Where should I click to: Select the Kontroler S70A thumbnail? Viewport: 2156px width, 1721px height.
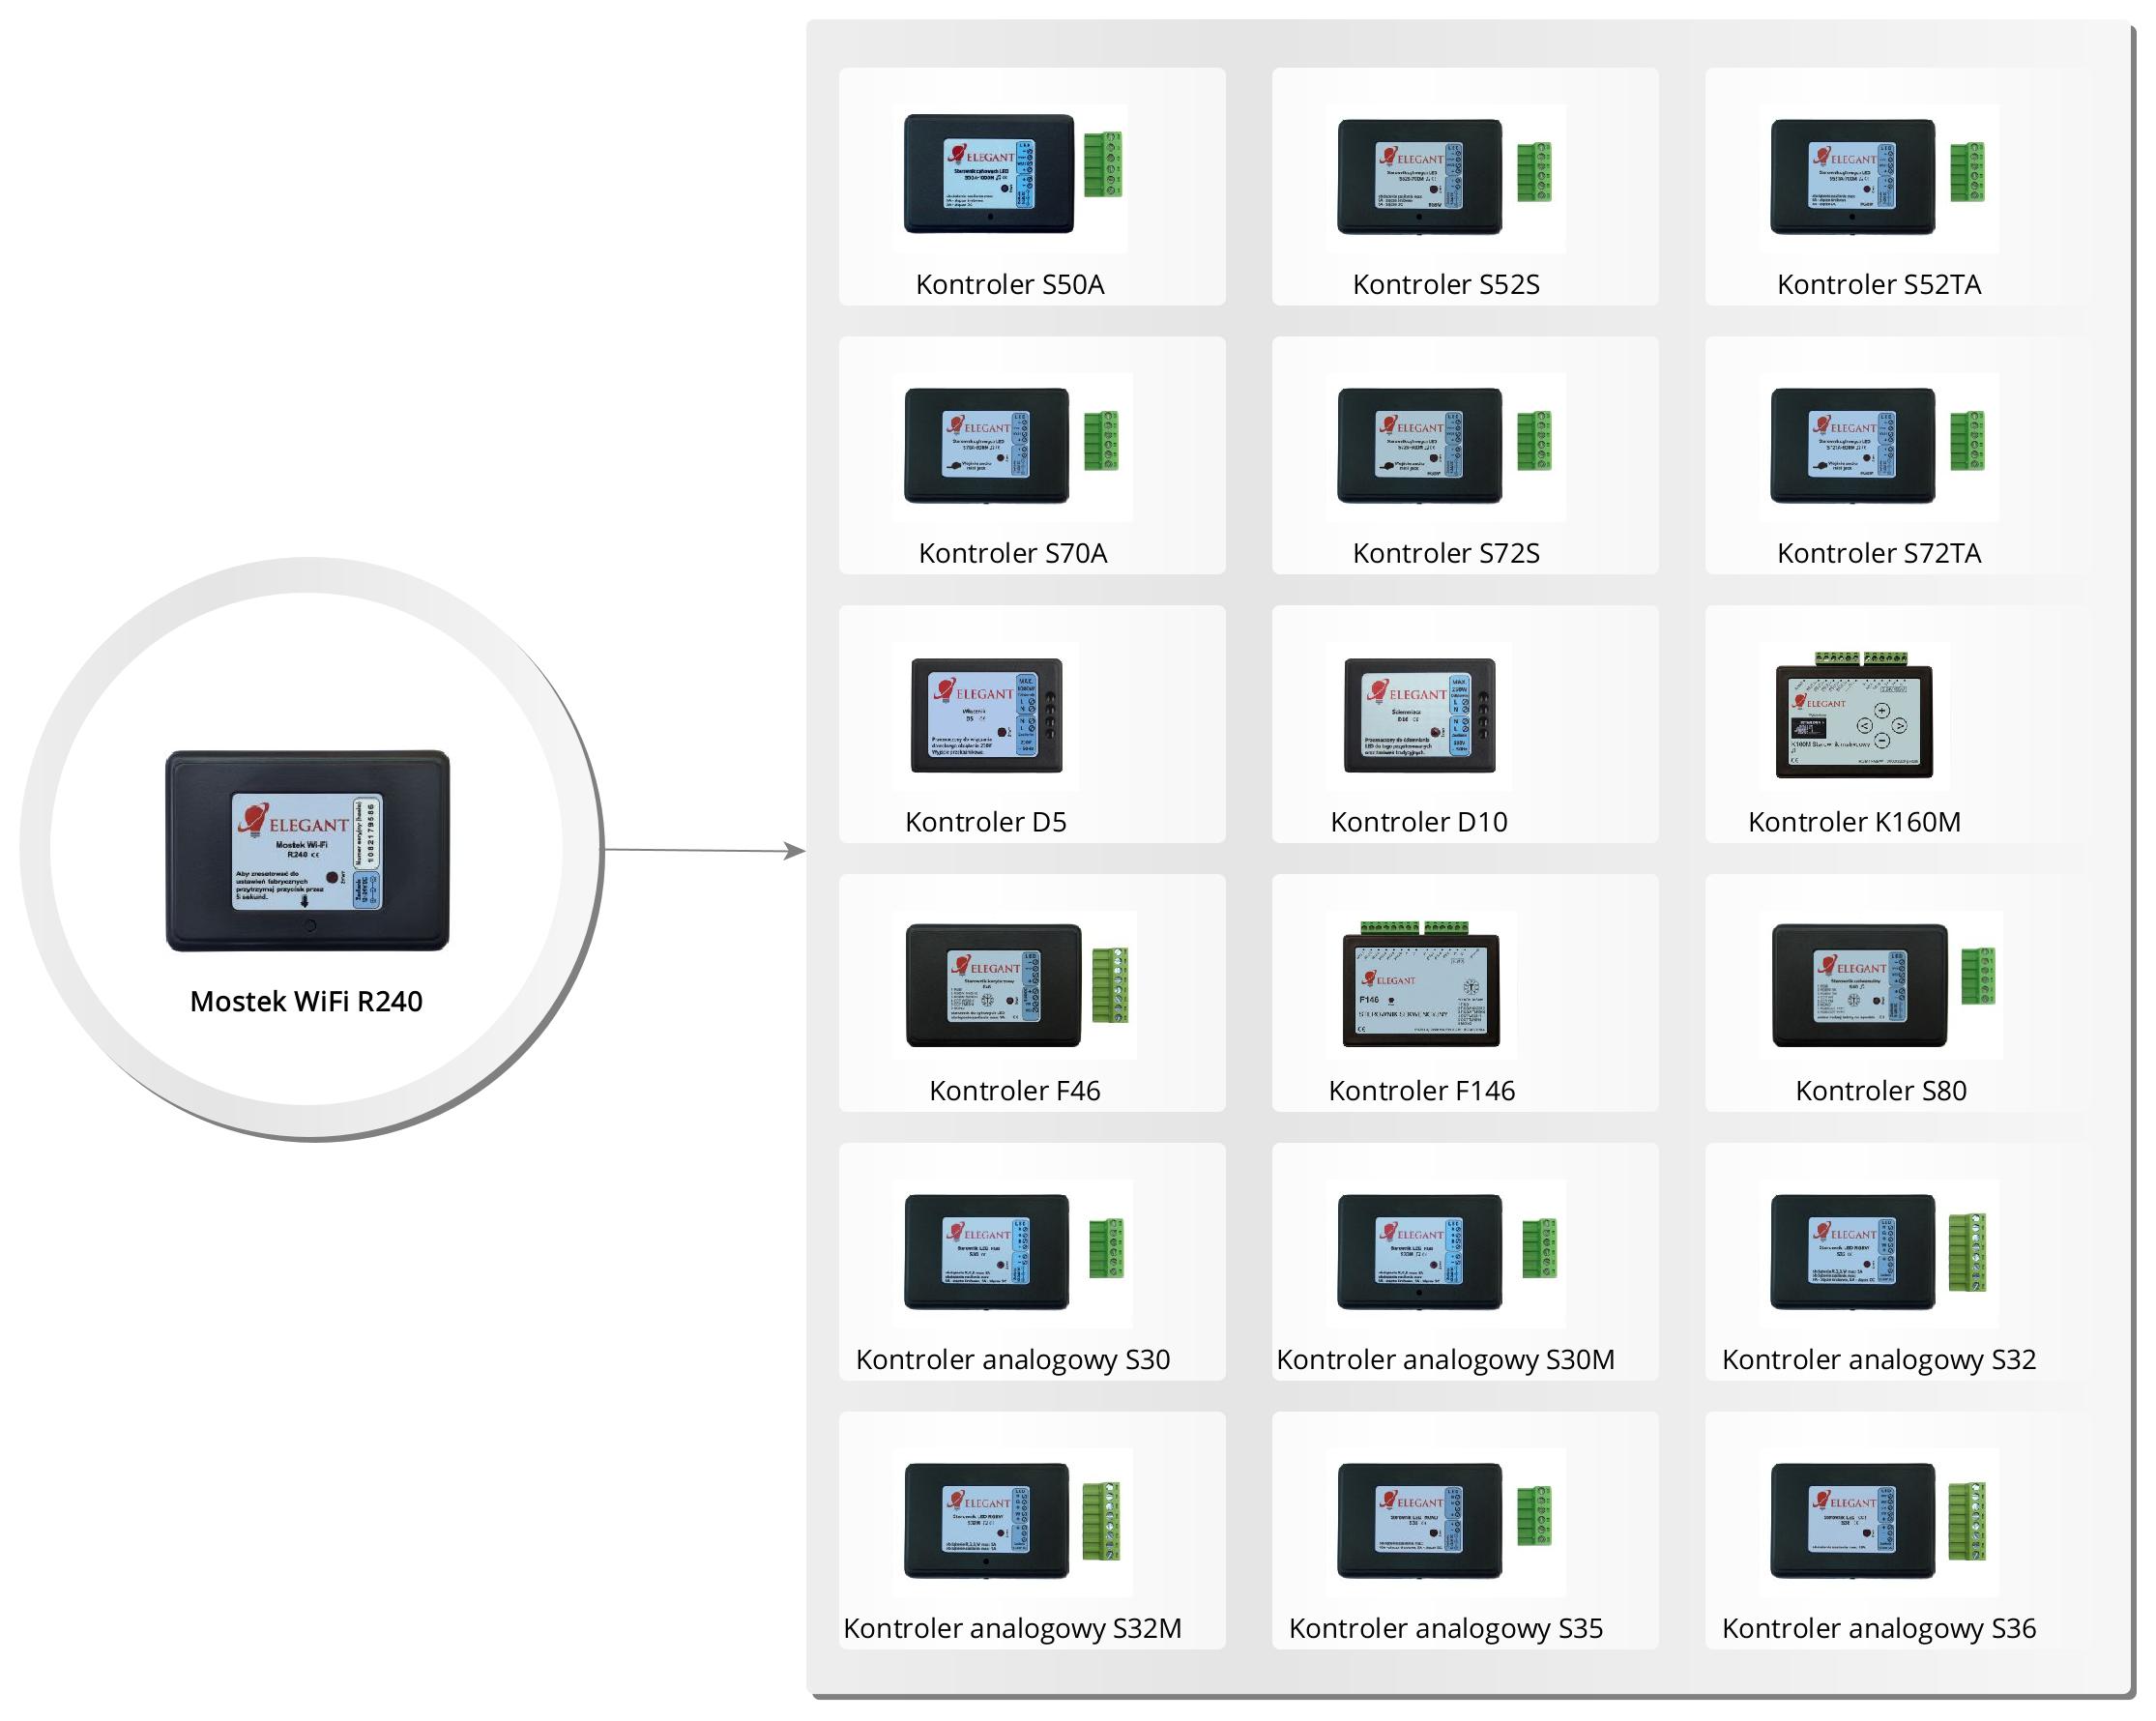point(1010,446)
